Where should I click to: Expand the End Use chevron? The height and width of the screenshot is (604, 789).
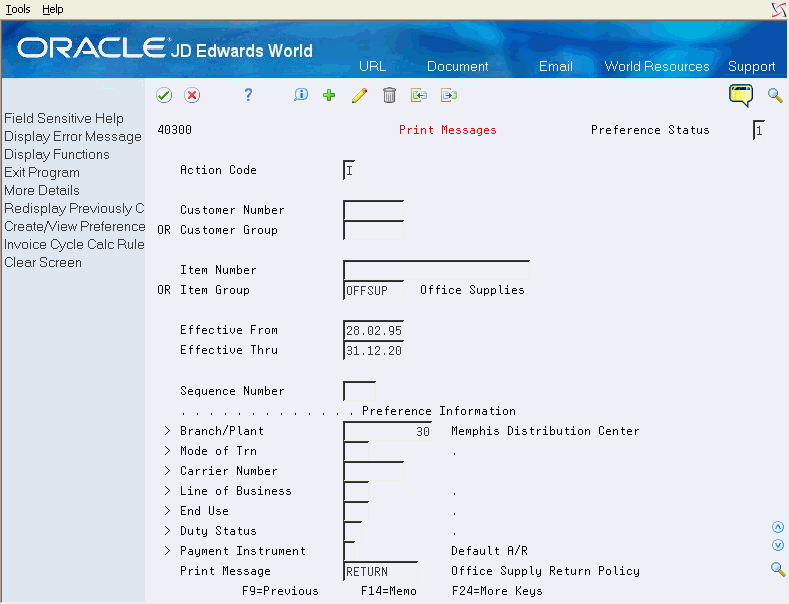(167, 511)
